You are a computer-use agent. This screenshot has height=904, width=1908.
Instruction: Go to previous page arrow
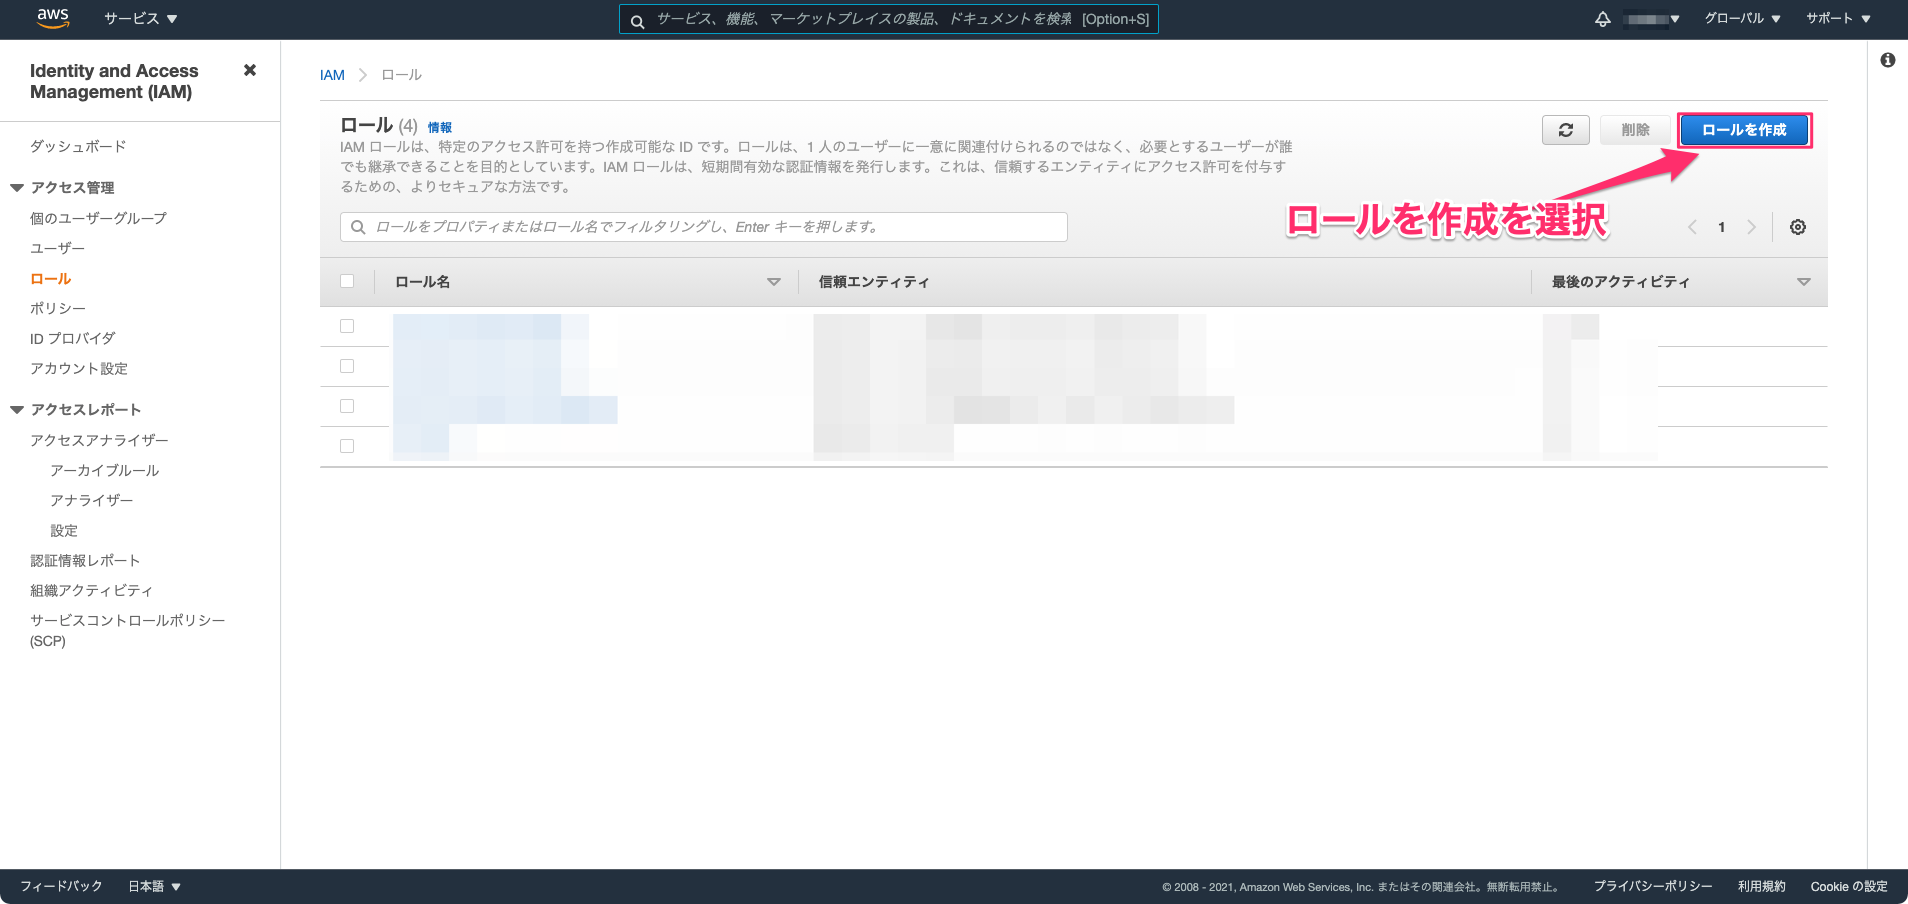click(x=1692, y=227)
